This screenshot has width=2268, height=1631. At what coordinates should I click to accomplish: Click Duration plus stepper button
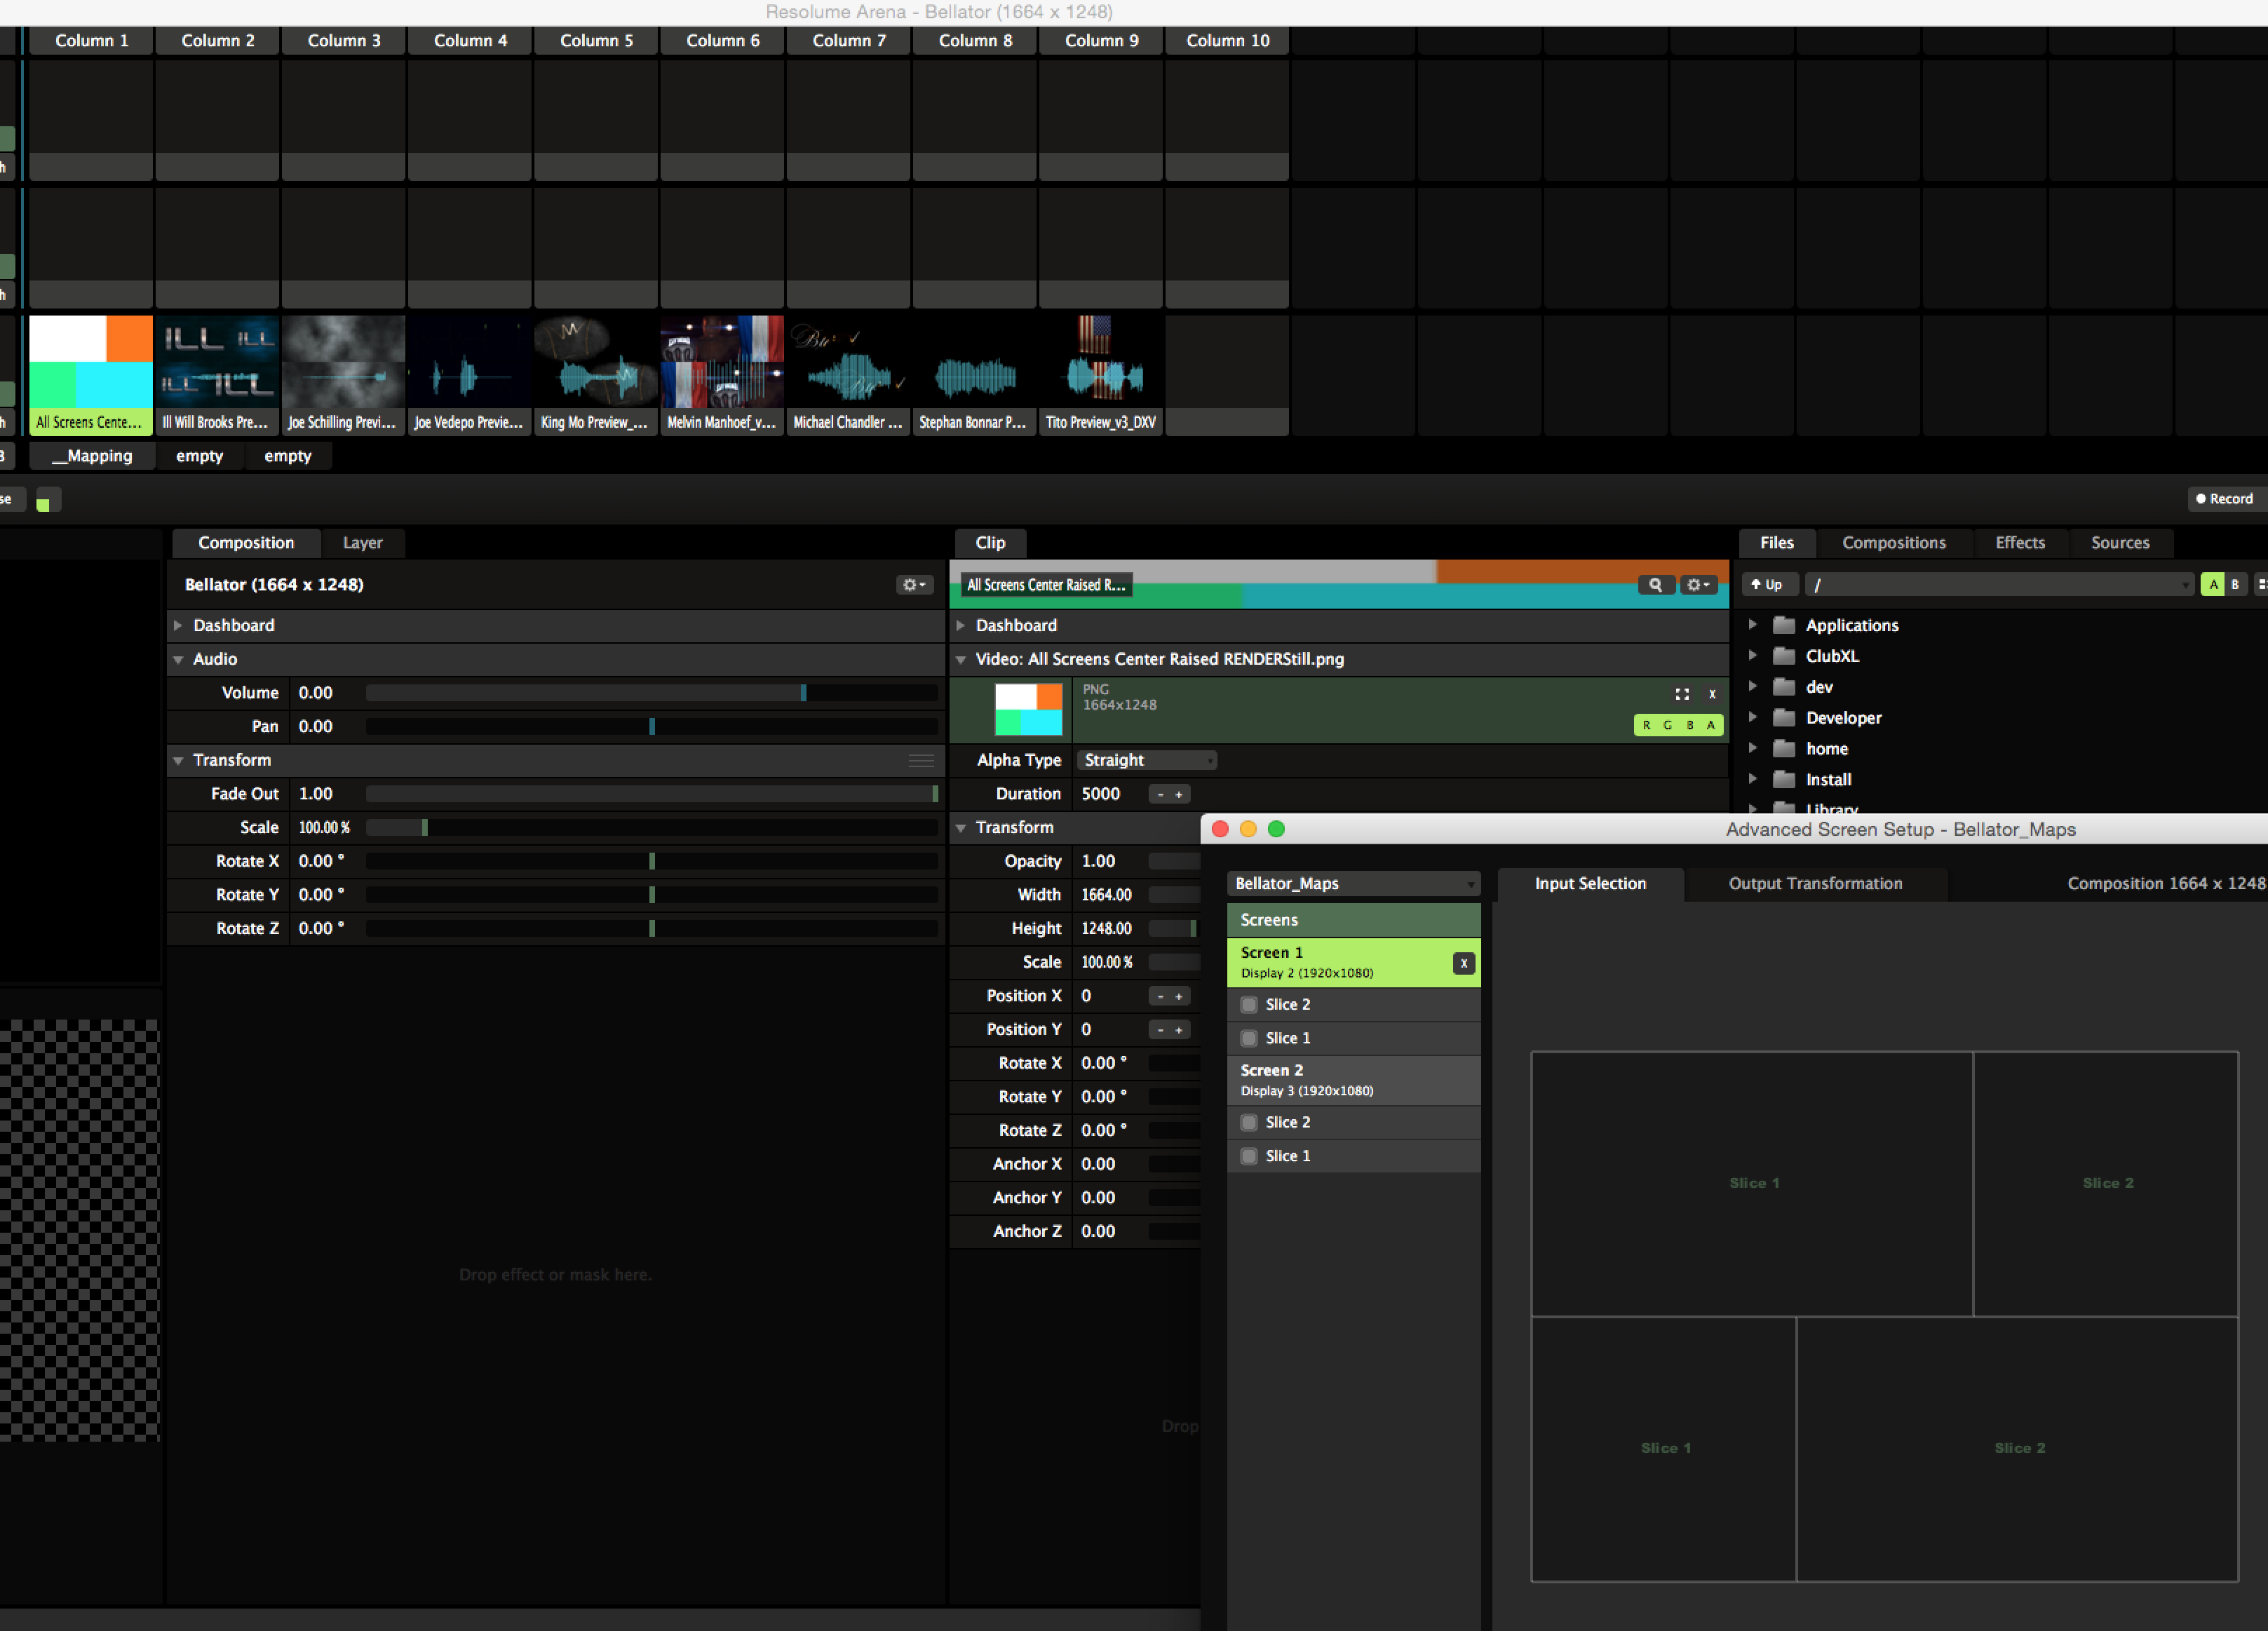click(1179, 794)
